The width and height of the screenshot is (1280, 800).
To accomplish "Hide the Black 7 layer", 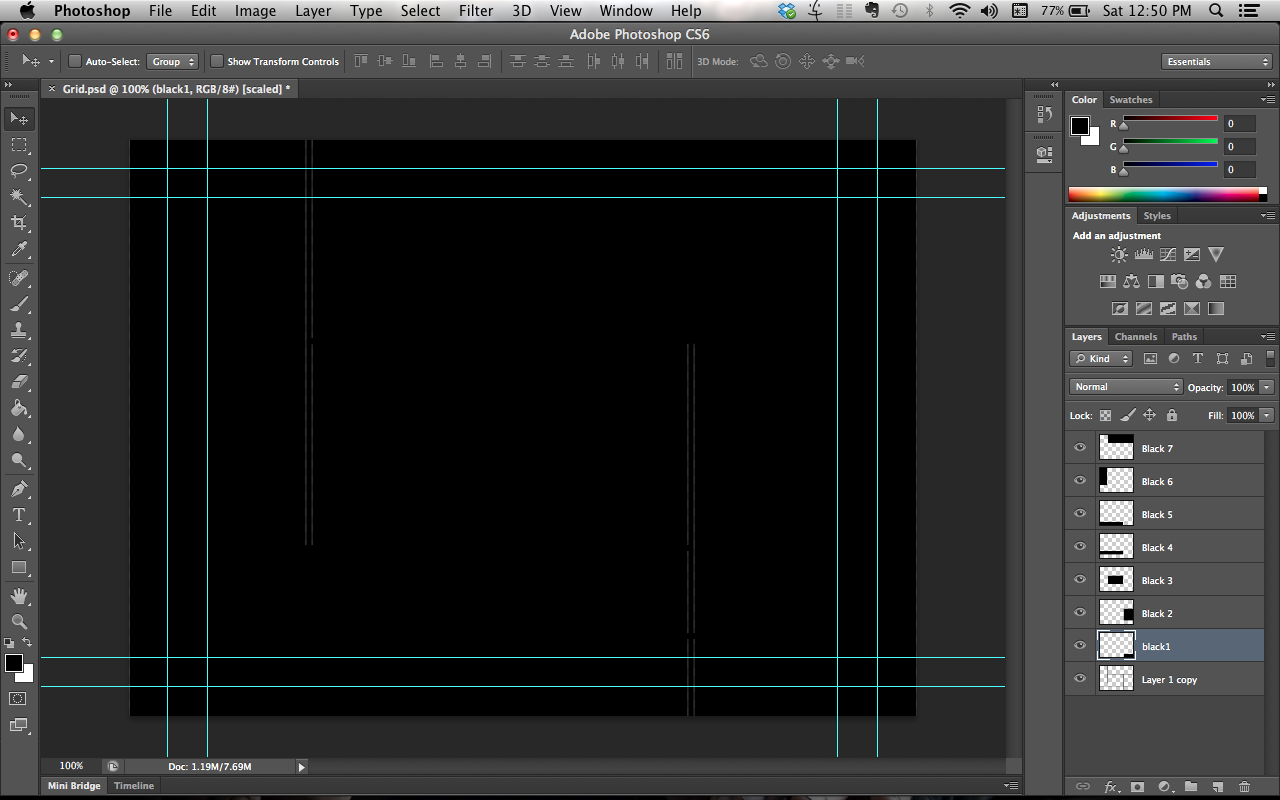I will (x=1079, y=447).
